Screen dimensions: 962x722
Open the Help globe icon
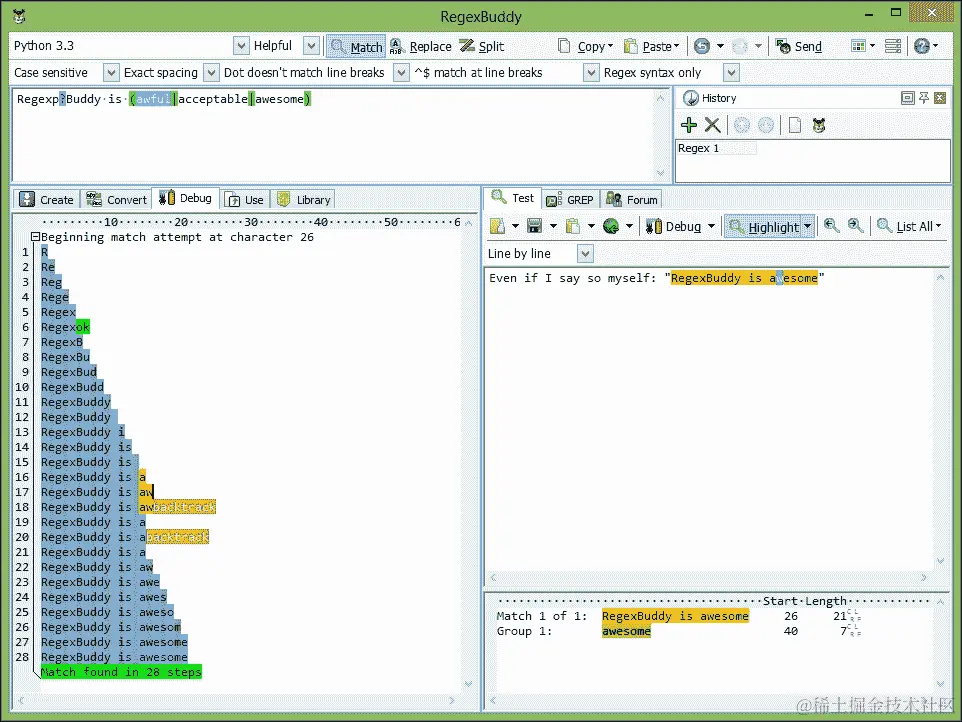pos(922,46)
